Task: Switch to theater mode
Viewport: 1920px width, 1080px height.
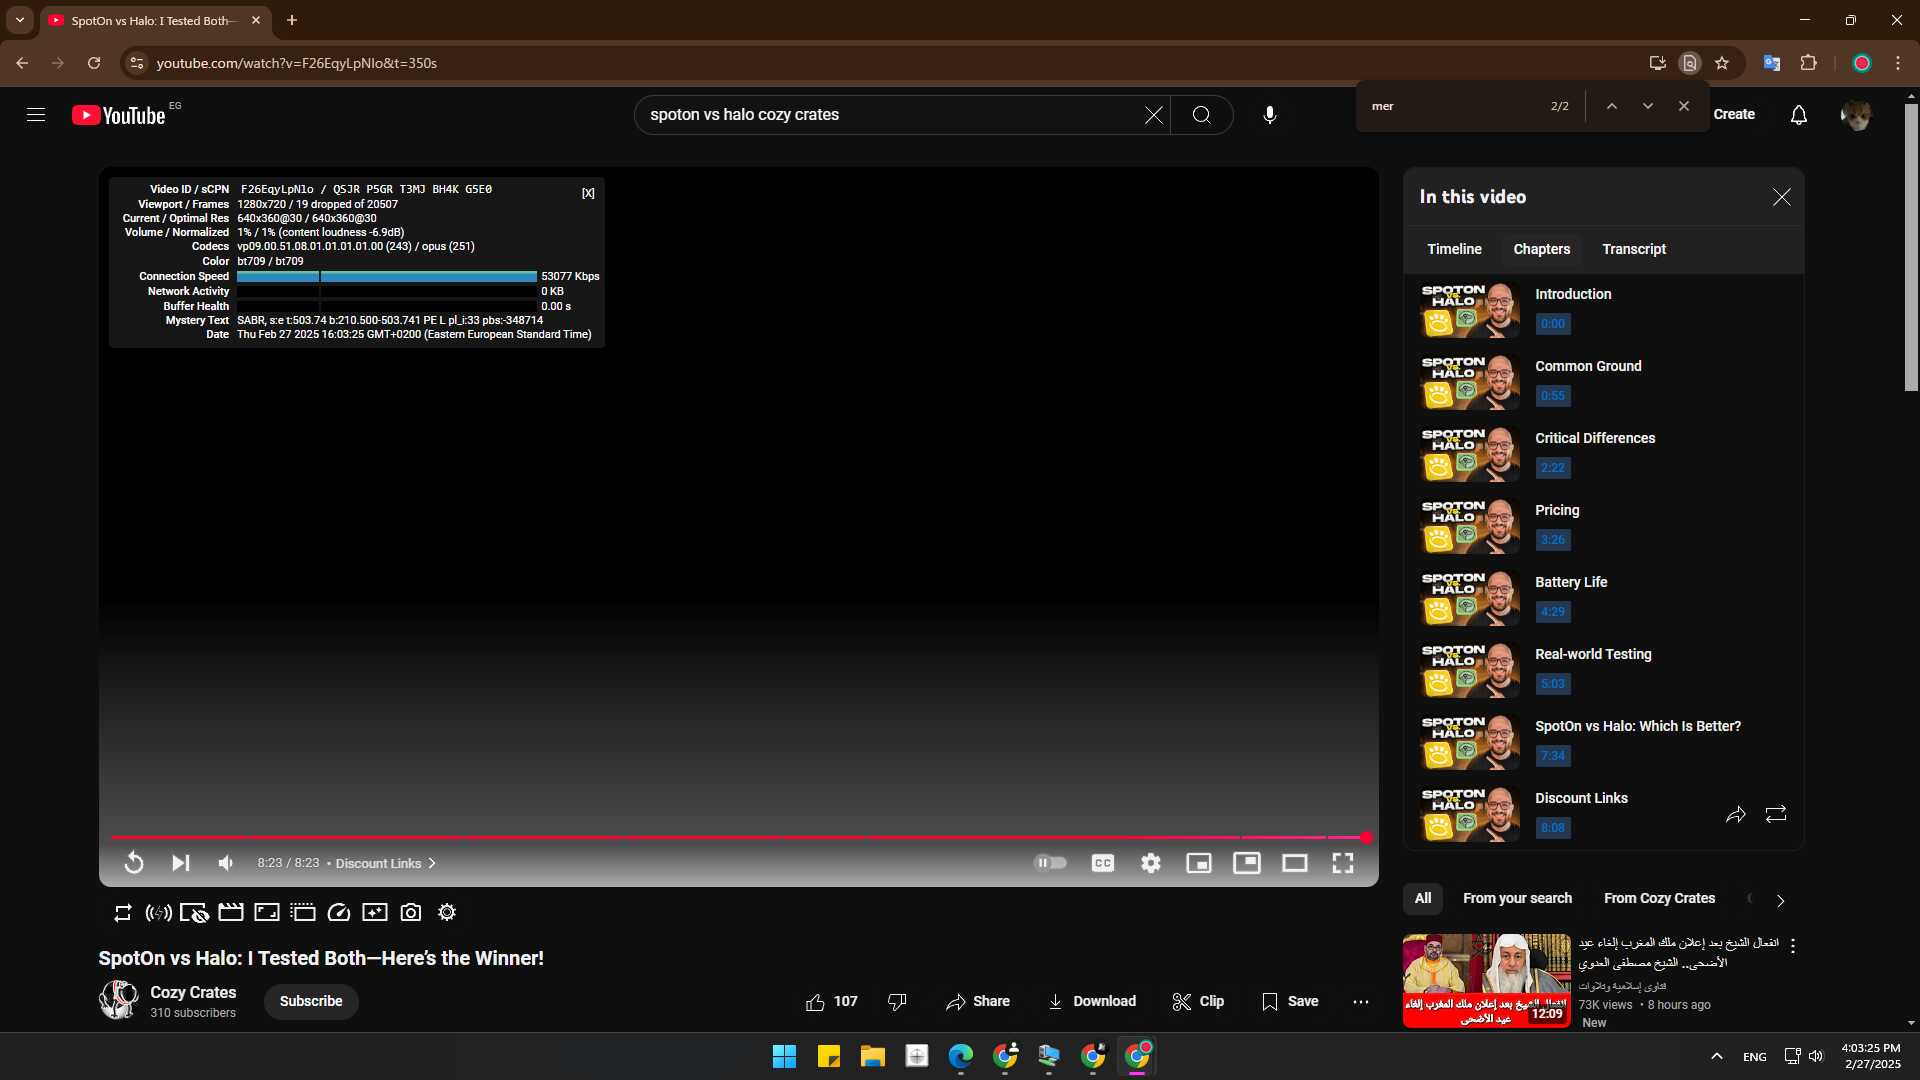Action: [x=1294, y=863]
